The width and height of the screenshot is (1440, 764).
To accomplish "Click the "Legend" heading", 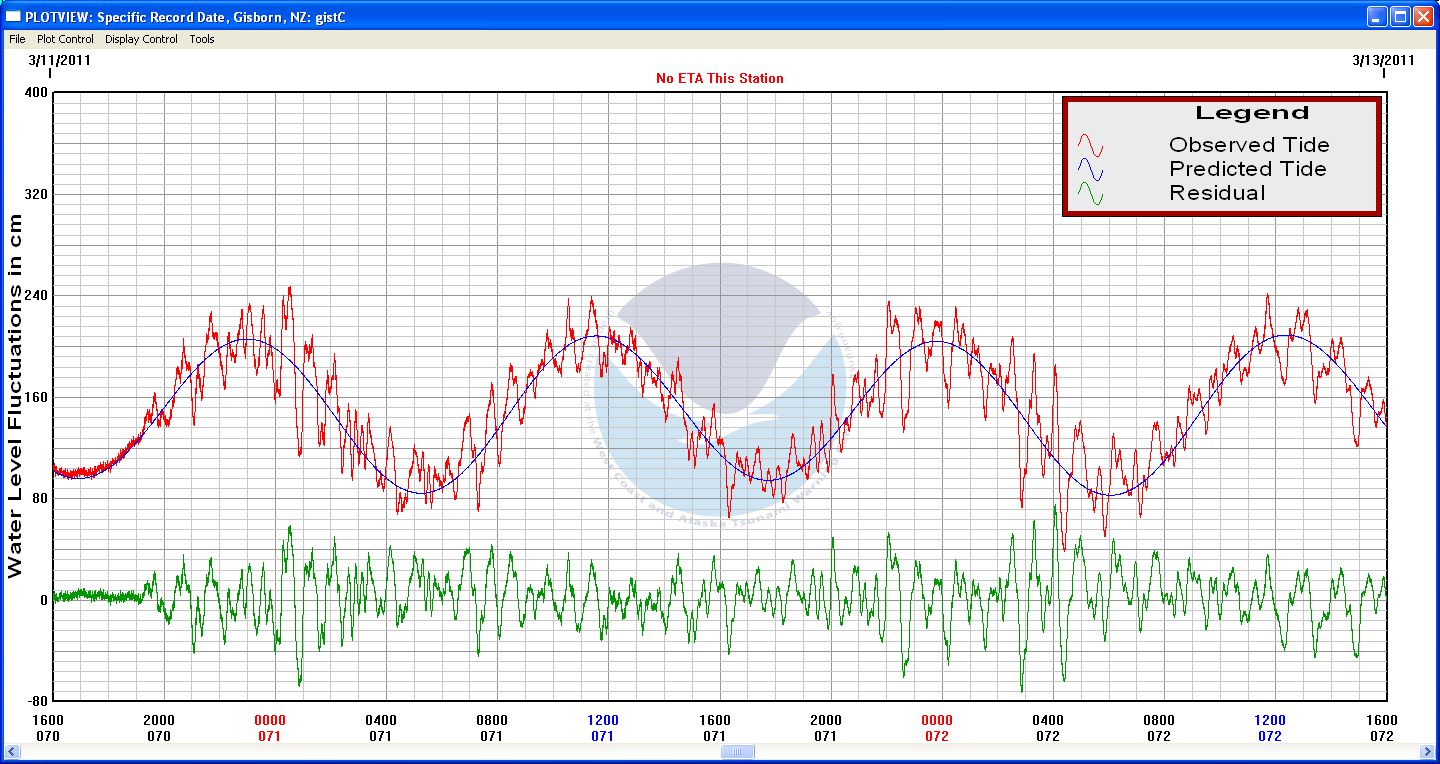I will [1252, 113].
